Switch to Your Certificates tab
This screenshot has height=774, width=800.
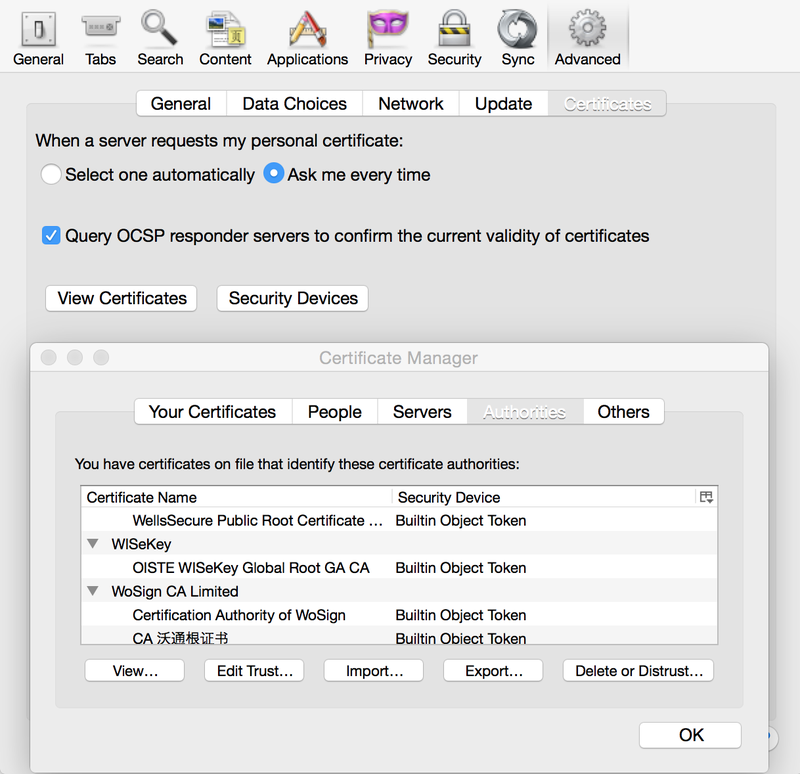(x=213, y=412)
